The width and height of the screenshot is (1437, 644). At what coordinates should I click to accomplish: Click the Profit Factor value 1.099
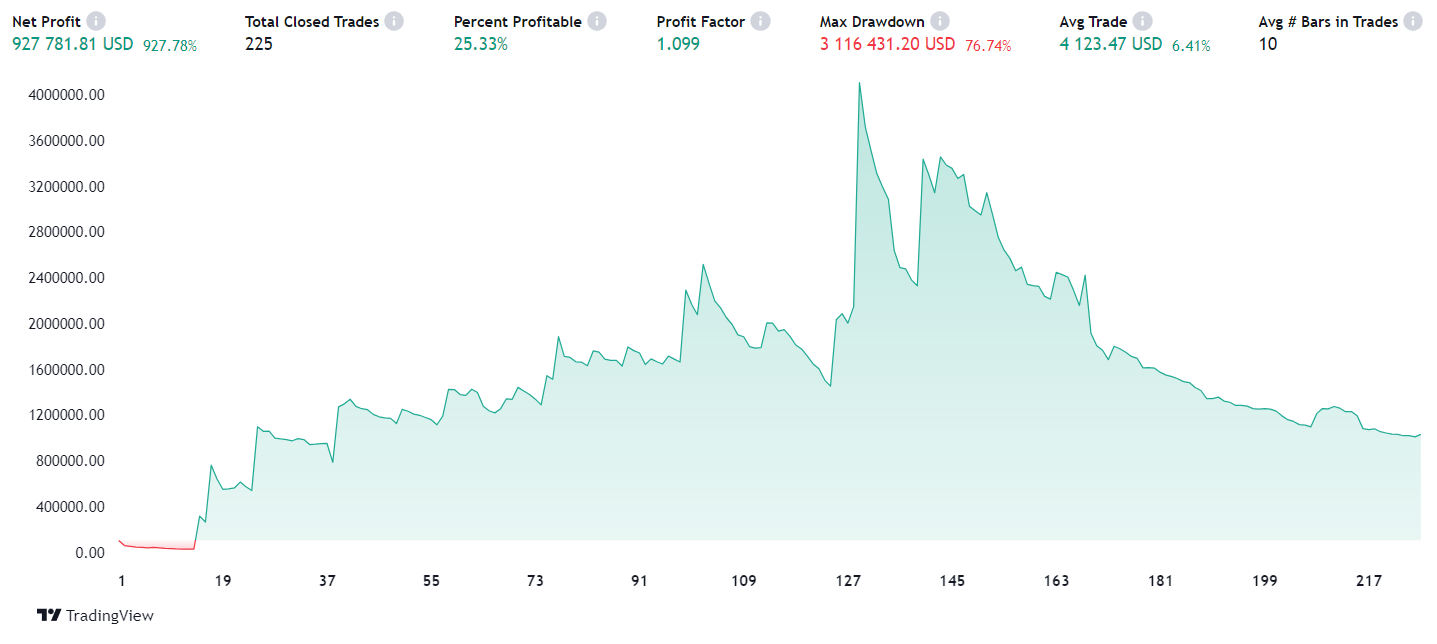[678, 44]
